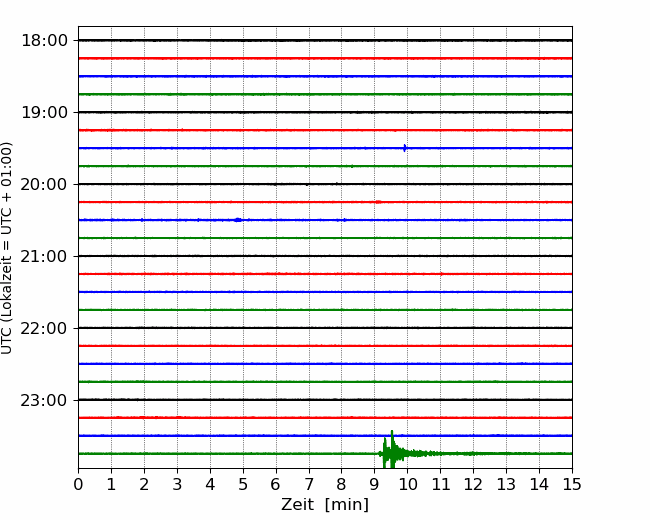Select the 9 minute tick label

(374, 485)
